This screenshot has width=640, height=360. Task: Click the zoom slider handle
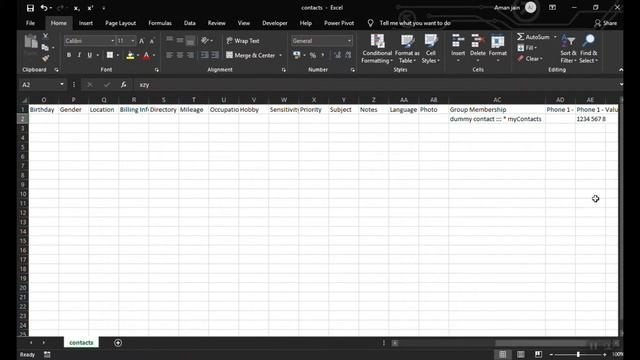(578, 354)
